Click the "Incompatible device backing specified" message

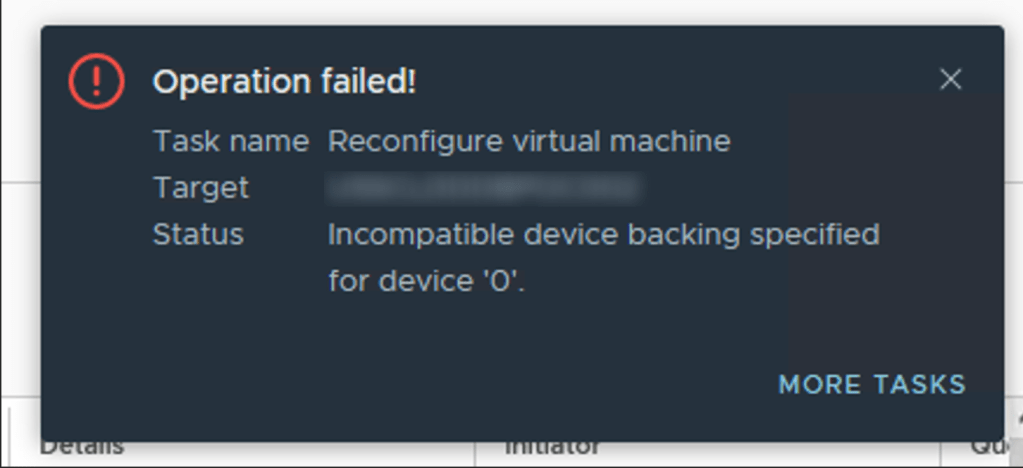pyautogui.click(x=603, y=235)
